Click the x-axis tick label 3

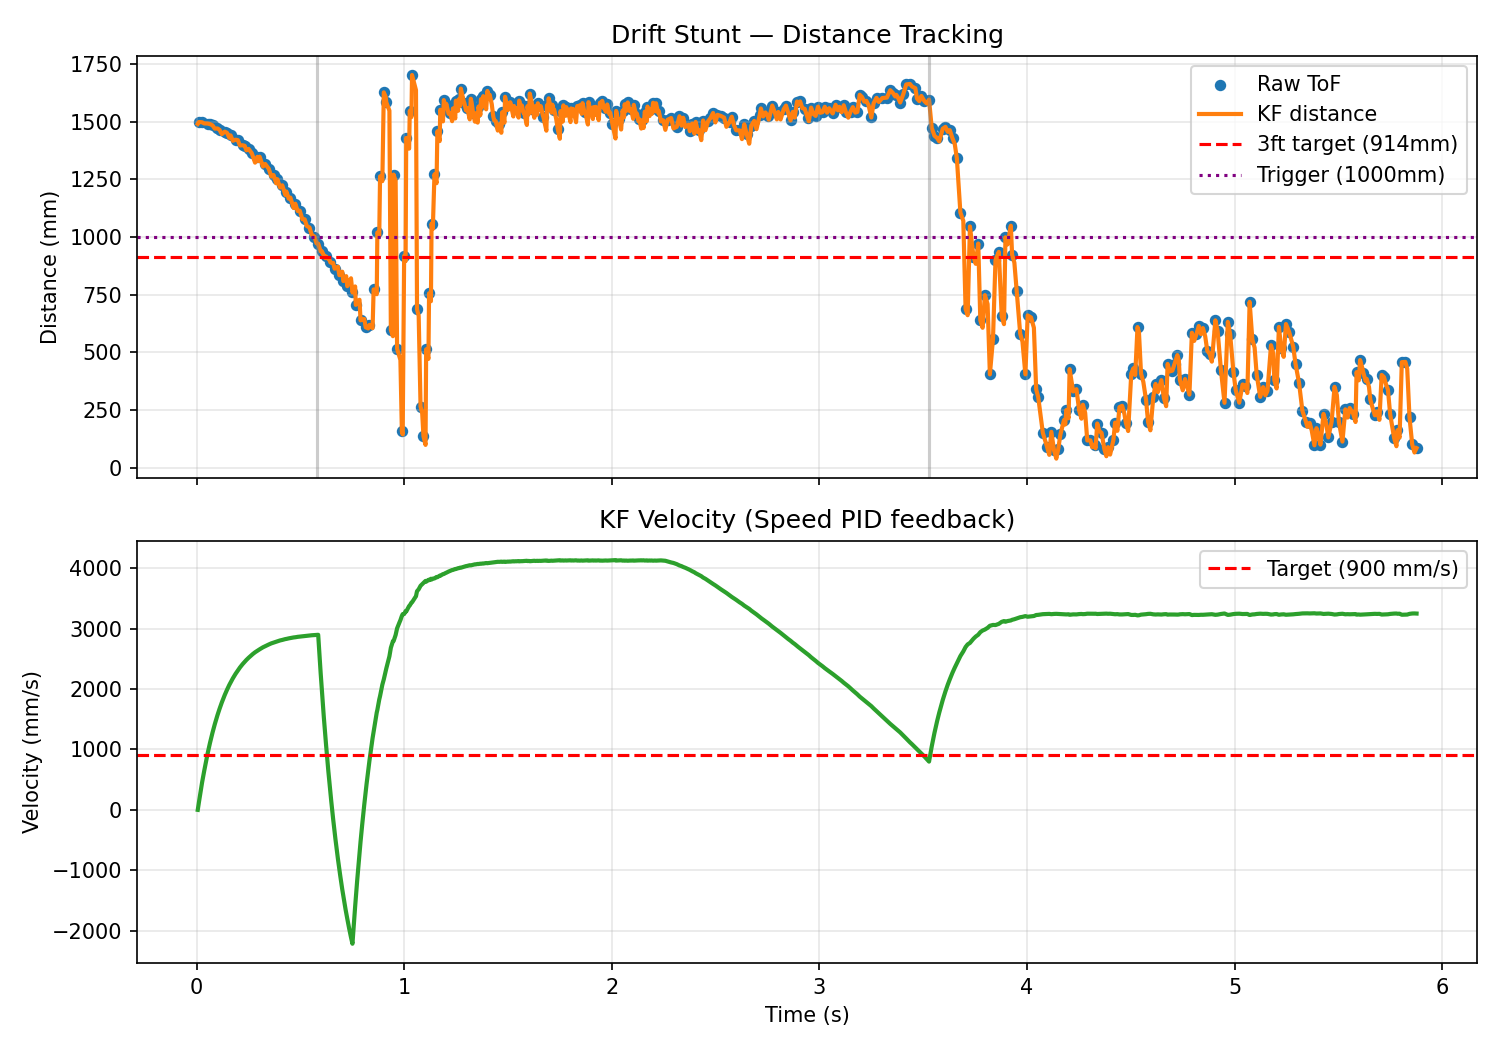tap(819, 987)
